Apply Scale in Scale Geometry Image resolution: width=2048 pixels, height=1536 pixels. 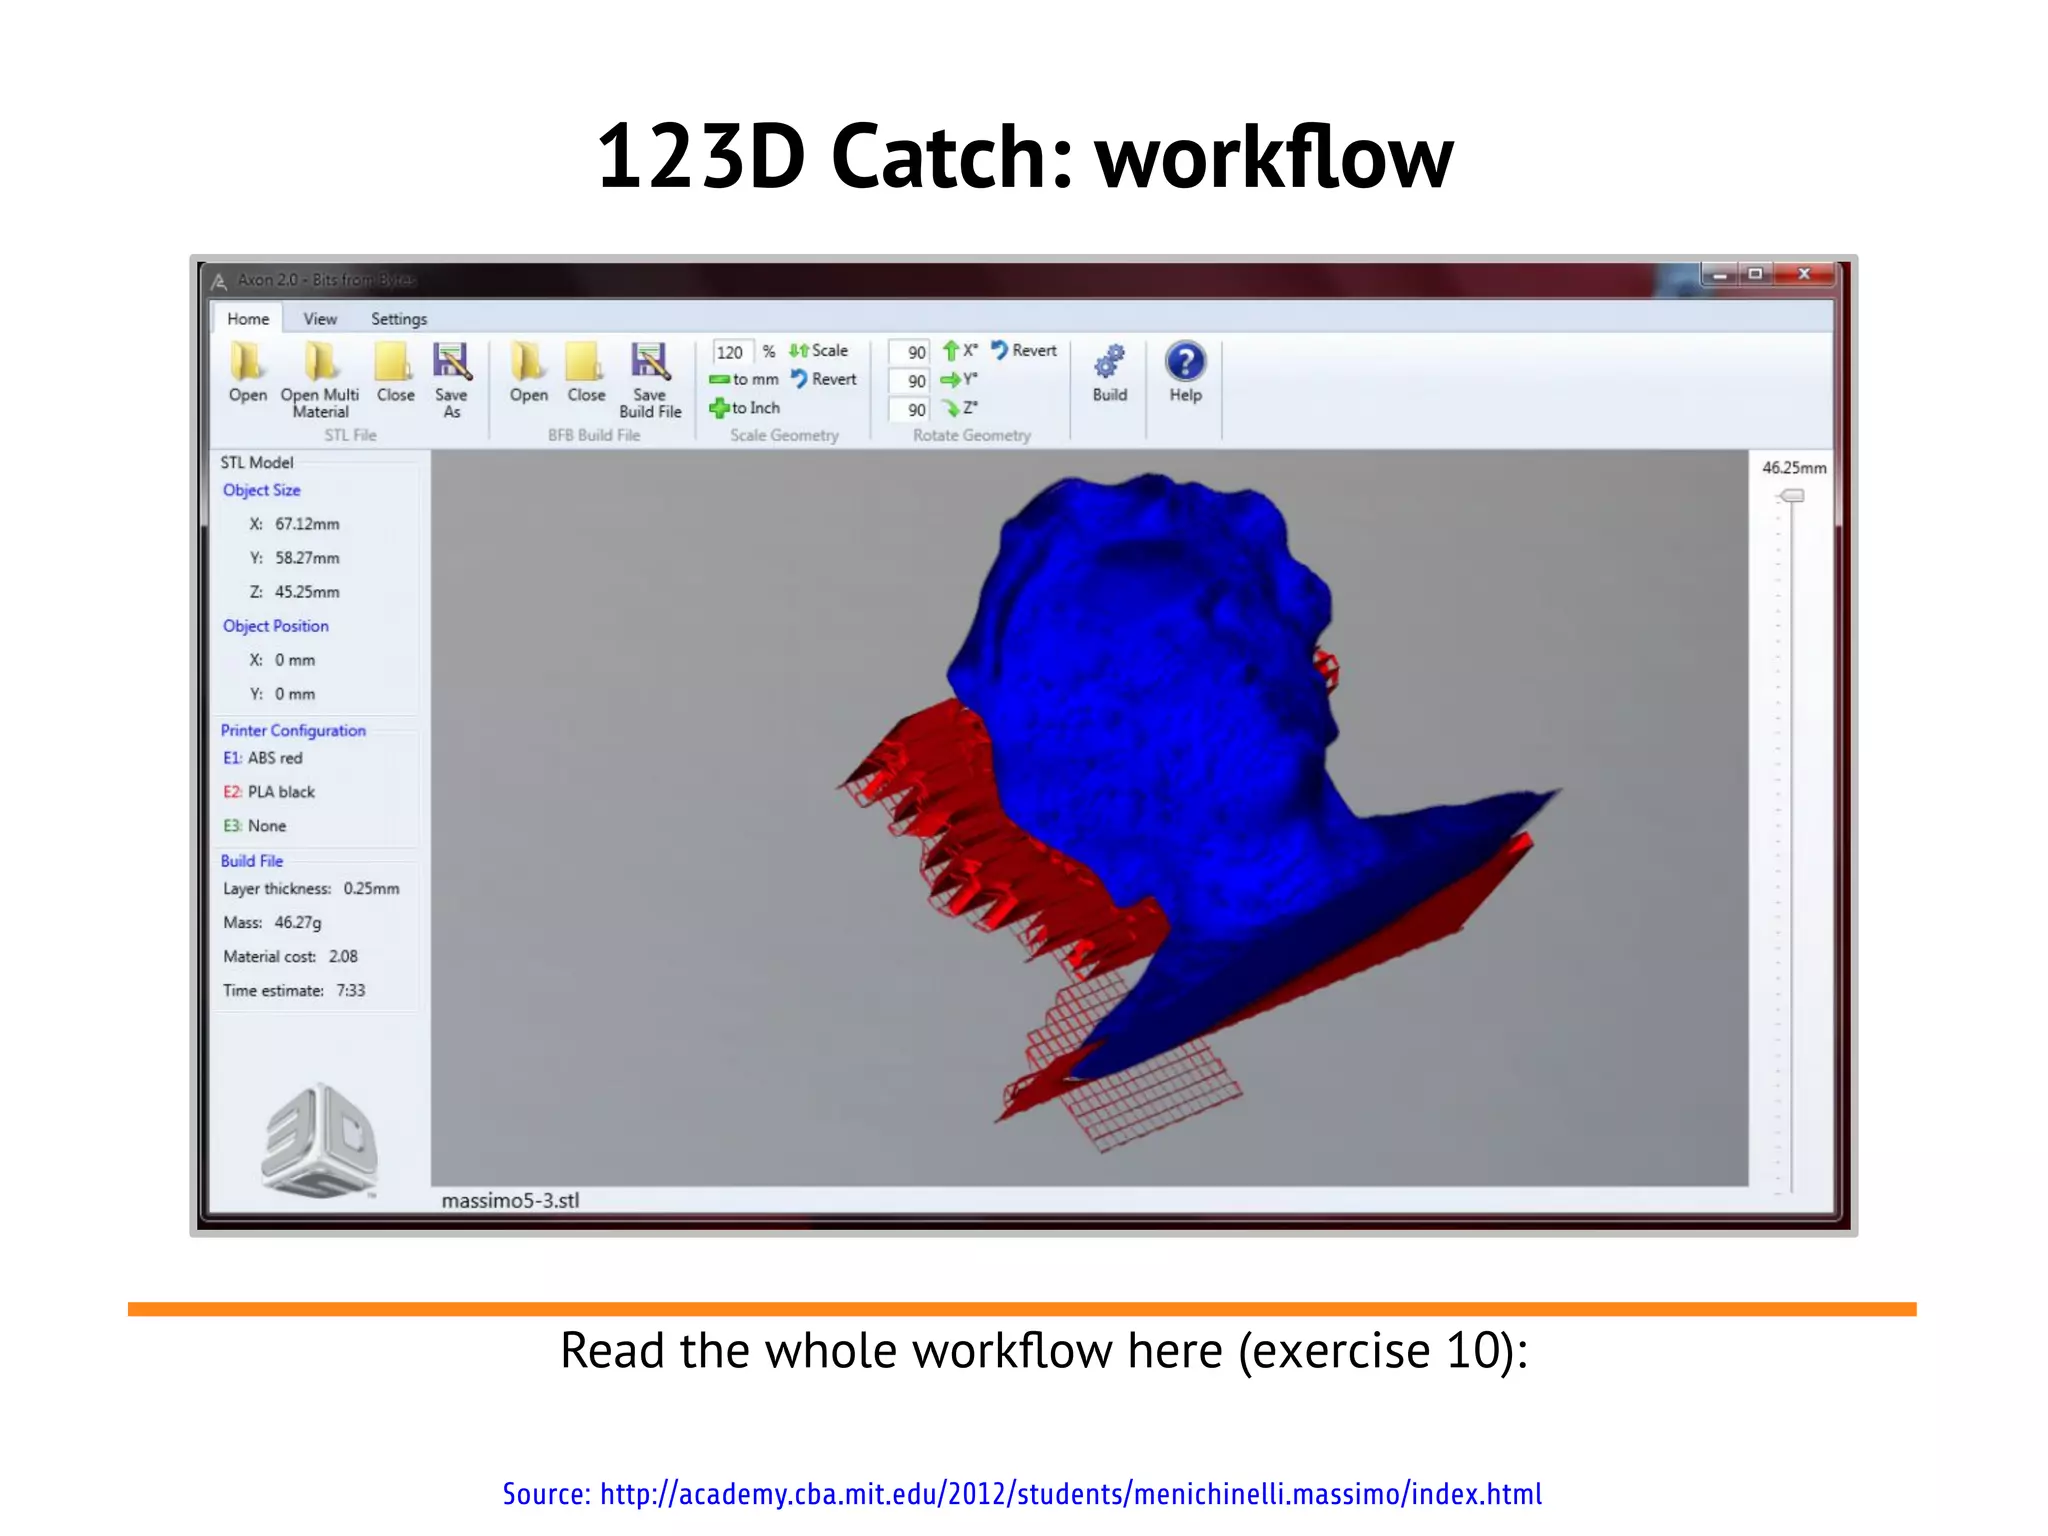pyautogui.click(x=818, y=351)
